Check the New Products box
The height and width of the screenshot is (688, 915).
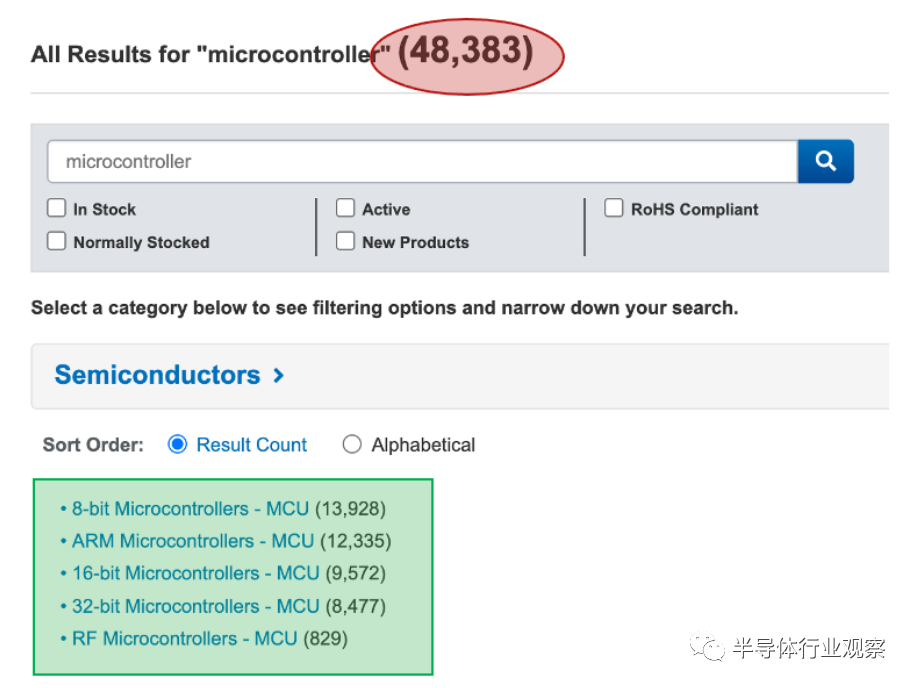coord(345,242)
